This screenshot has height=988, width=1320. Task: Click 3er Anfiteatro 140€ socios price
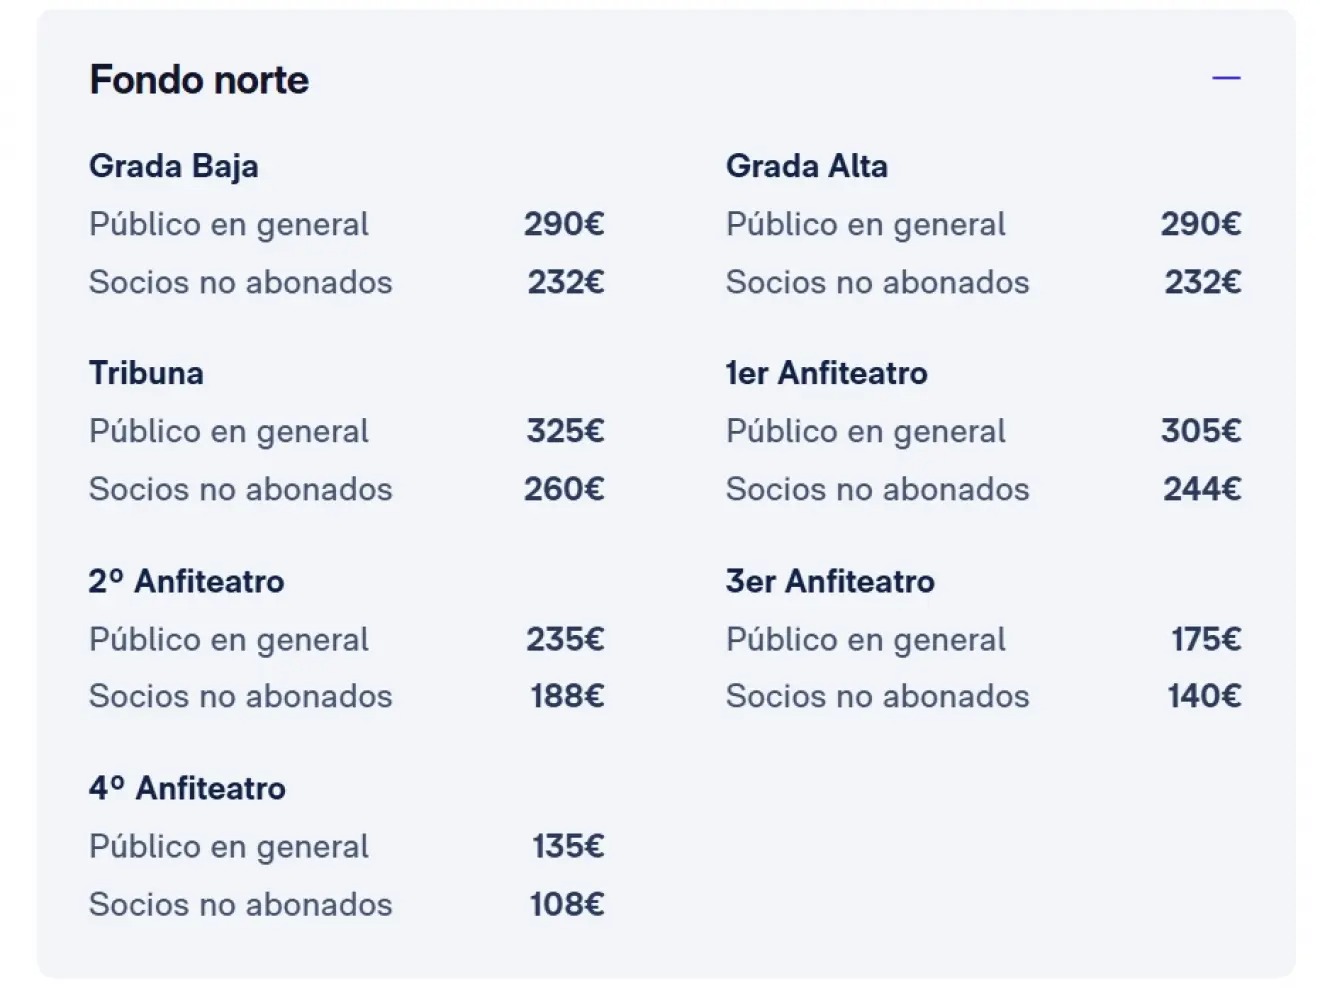(x=1204, y=696)
